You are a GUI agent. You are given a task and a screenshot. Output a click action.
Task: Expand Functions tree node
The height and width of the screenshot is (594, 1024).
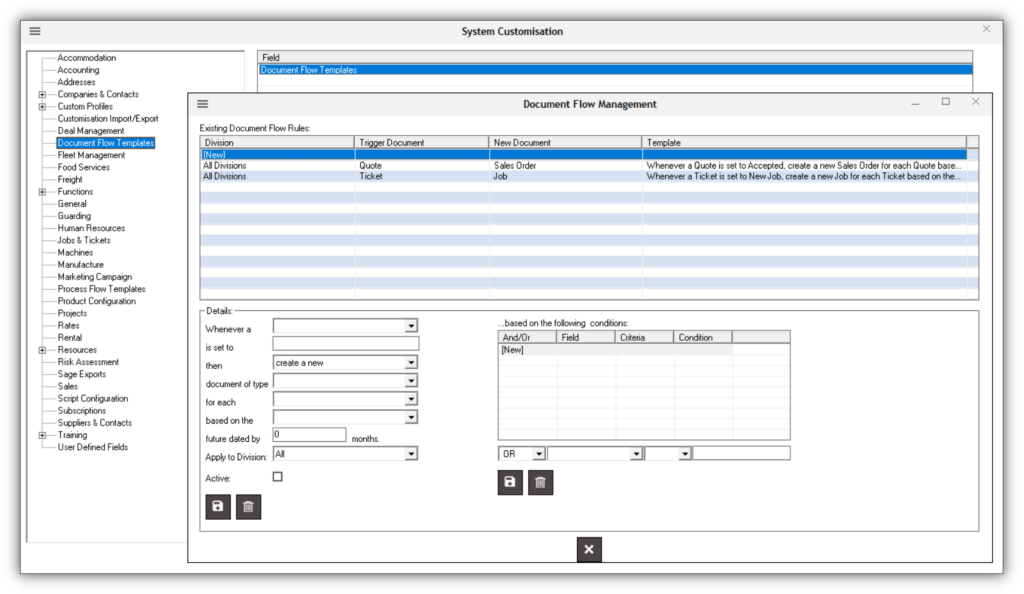tap(42, 192)
